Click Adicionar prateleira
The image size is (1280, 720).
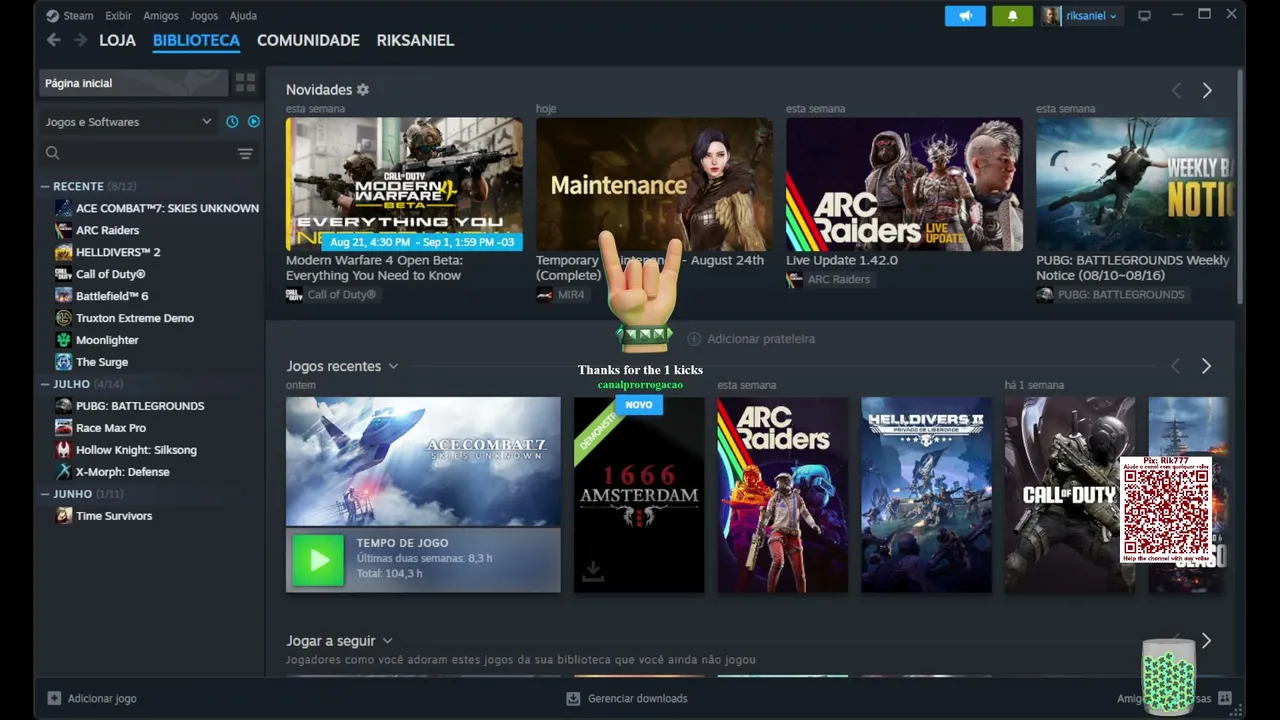(751, 339)
